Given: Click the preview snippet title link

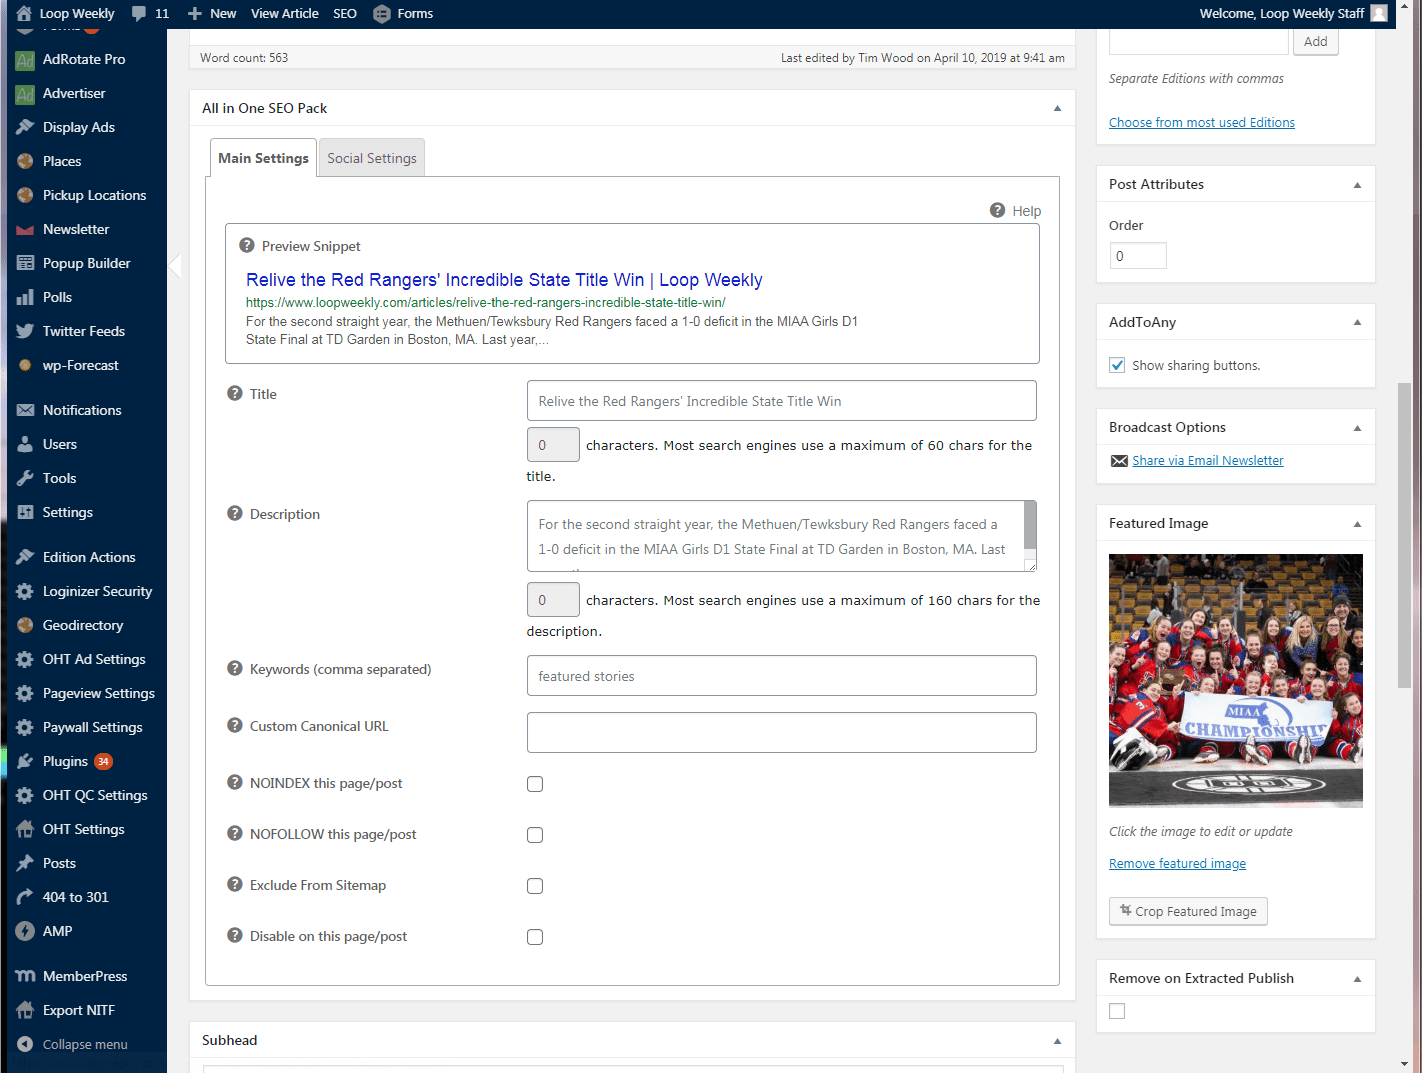Looking at the screenshot, I should [x=504, y=280].
